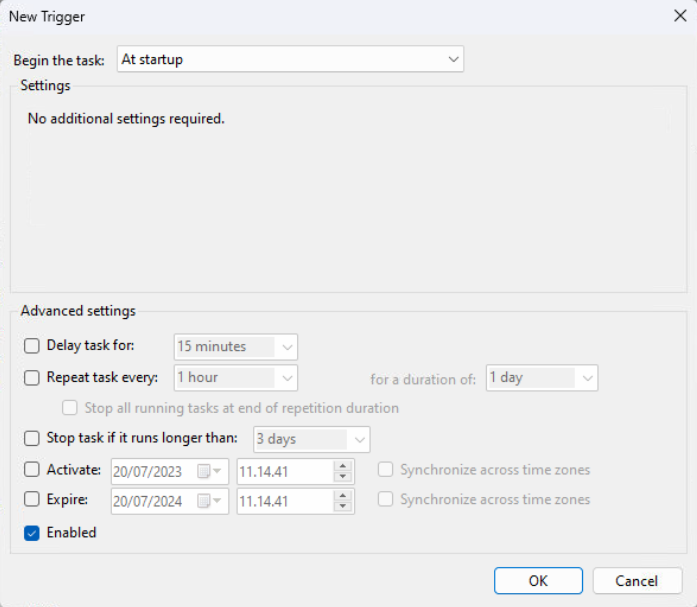
Task: Open the Activate date calendar picker icon
Action: tap(204, 471)
